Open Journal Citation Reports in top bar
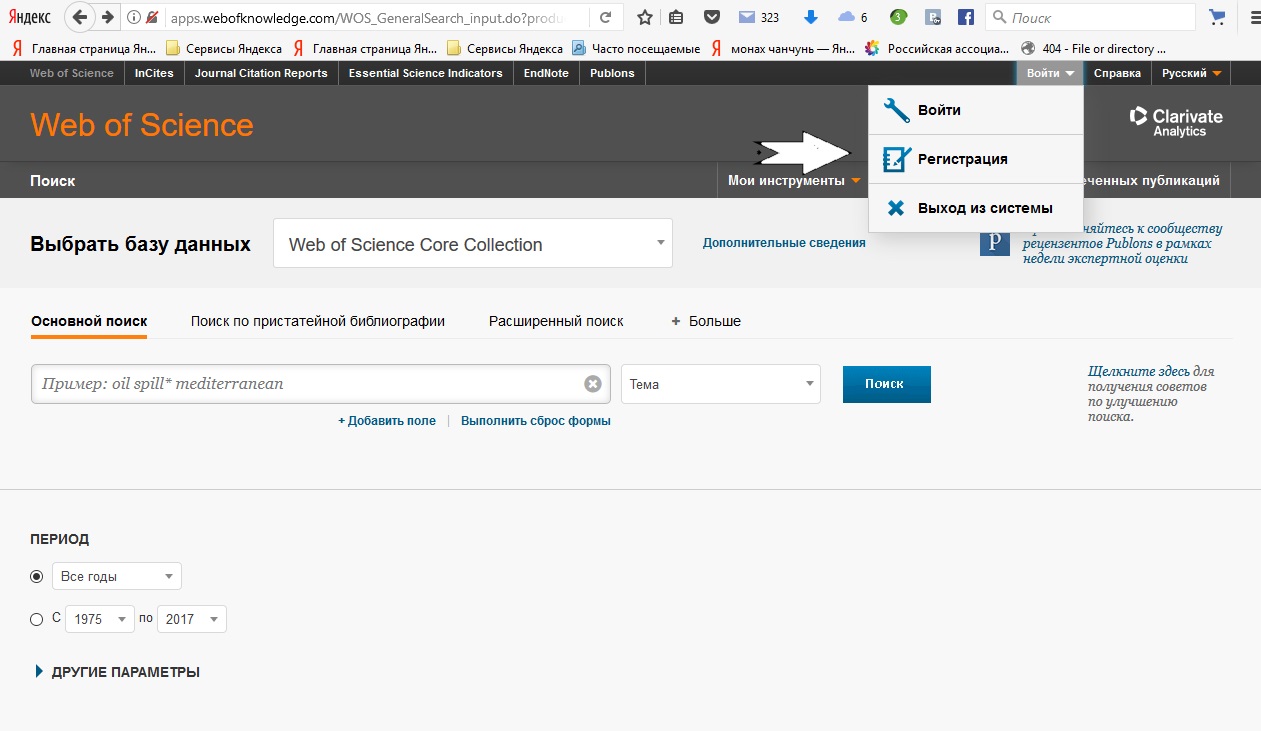Viewport: 1261px width, 731px height. coord(261,73)
